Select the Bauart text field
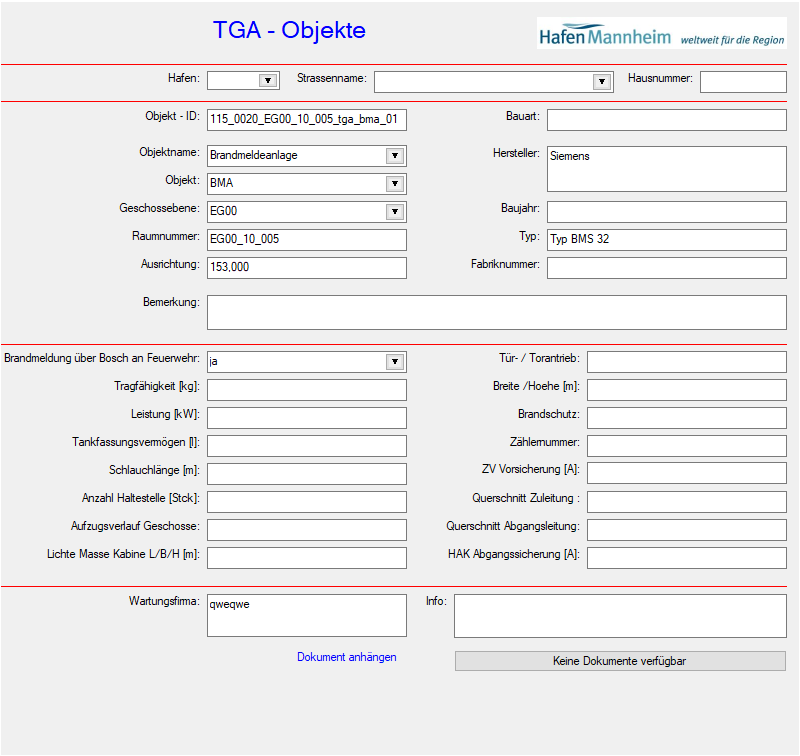The width and height of the screenshot is (800, 756). coord(666,120)
